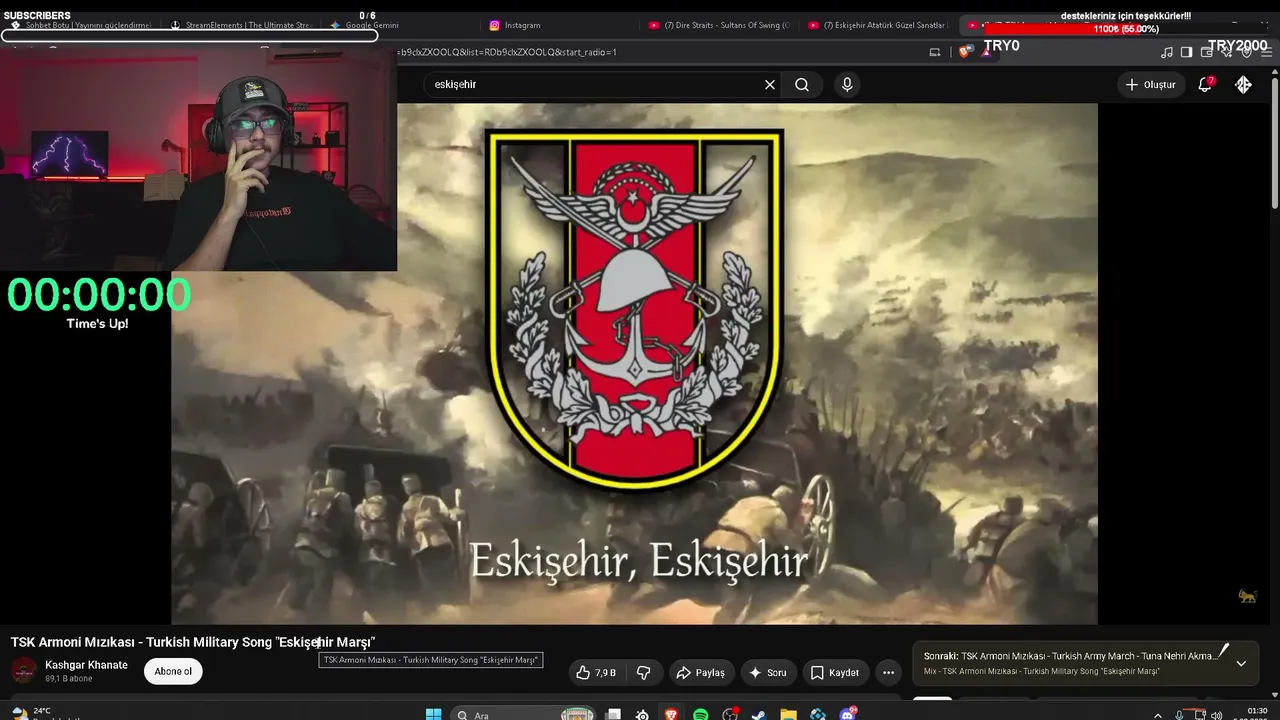Toggle the browser sidebar panel icon
Image resolution: width=1280 pixels, height=720 pixels.
[x=1186, y=52]
